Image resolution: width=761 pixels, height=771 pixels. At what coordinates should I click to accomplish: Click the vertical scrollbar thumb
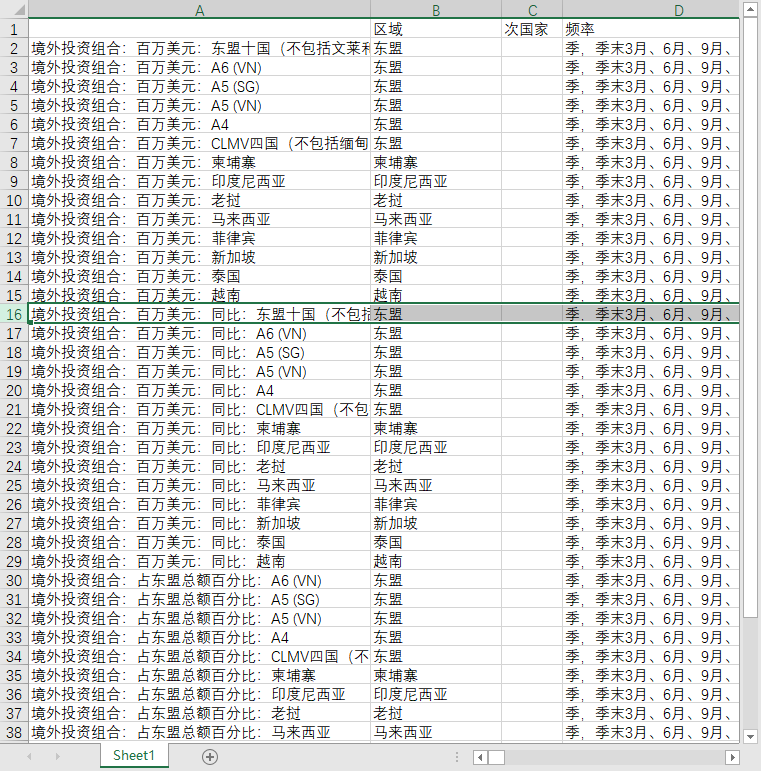point(750,317)
